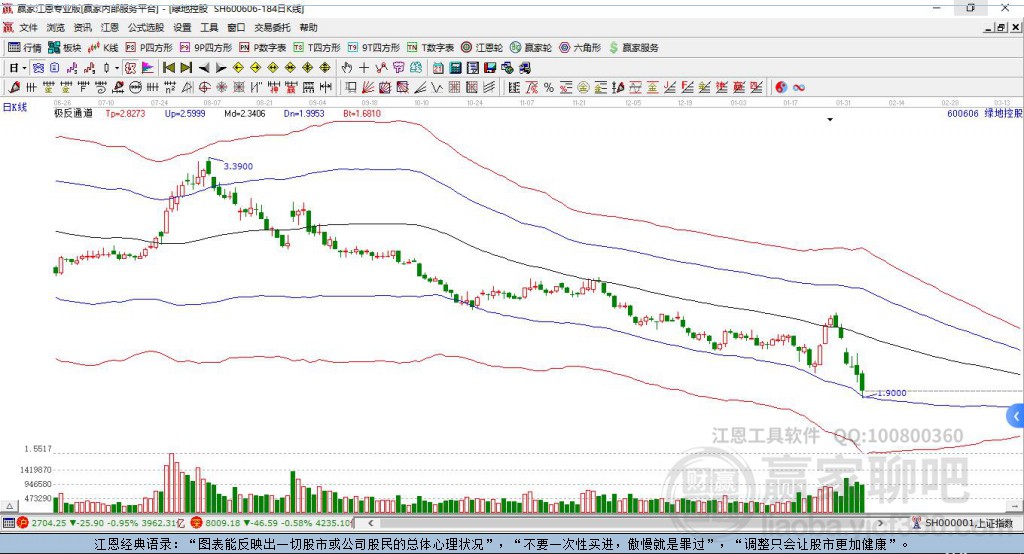Switch to the K线 chart view

click(103, 48)
